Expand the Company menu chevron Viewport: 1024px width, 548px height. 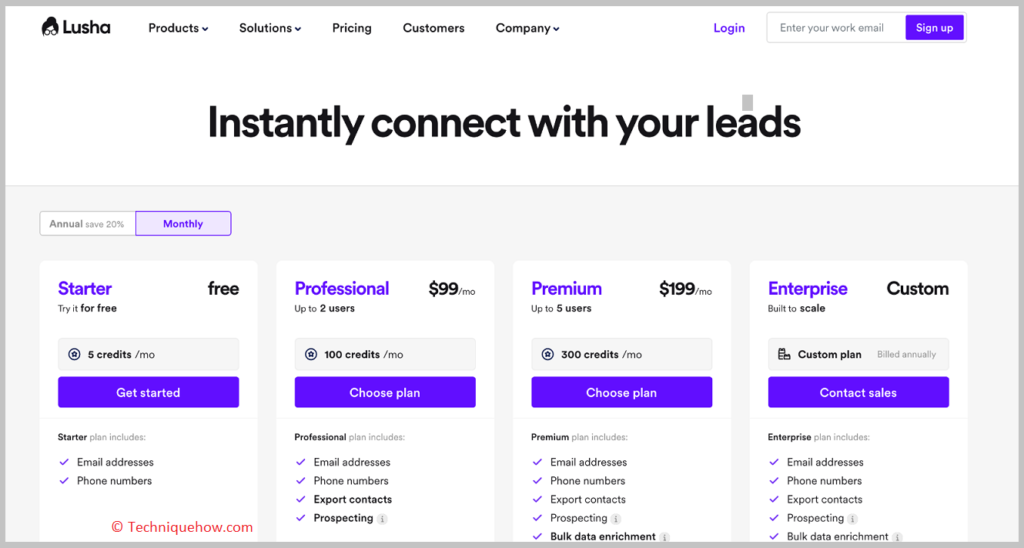click(x=556, y=29)
